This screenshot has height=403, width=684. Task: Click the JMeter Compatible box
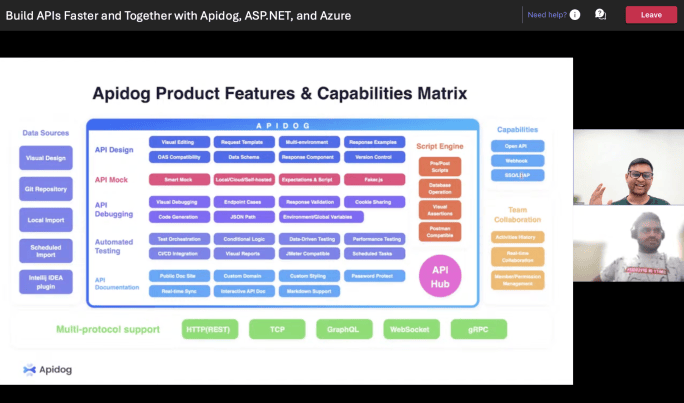(x=309, y=254)
